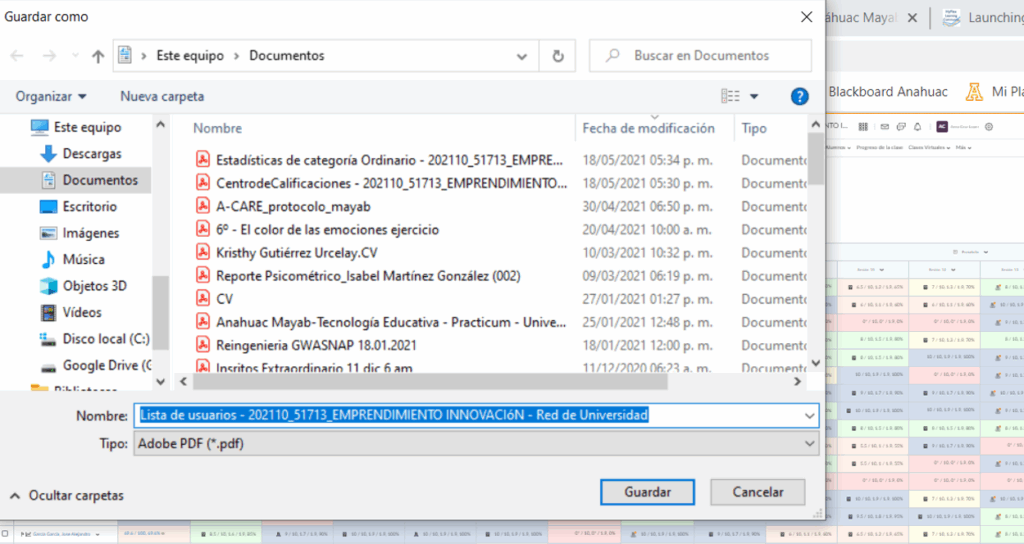
Task: Click the Back navigation arrow
Action: pos(18,56)
